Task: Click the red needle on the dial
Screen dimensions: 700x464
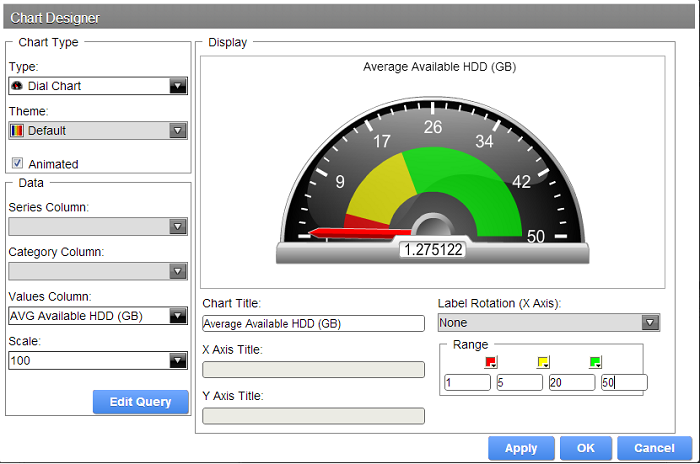Action: [359, 233]
